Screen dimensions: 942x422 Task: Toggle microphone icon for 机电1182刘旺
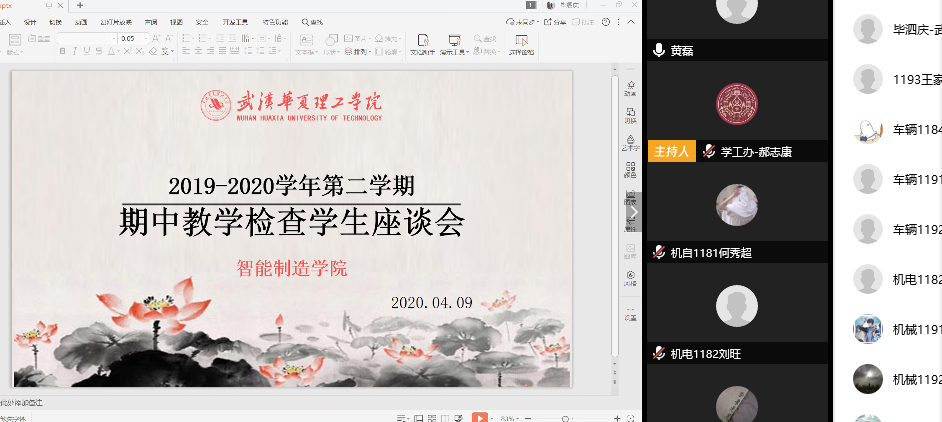click(x=659, y=354)
